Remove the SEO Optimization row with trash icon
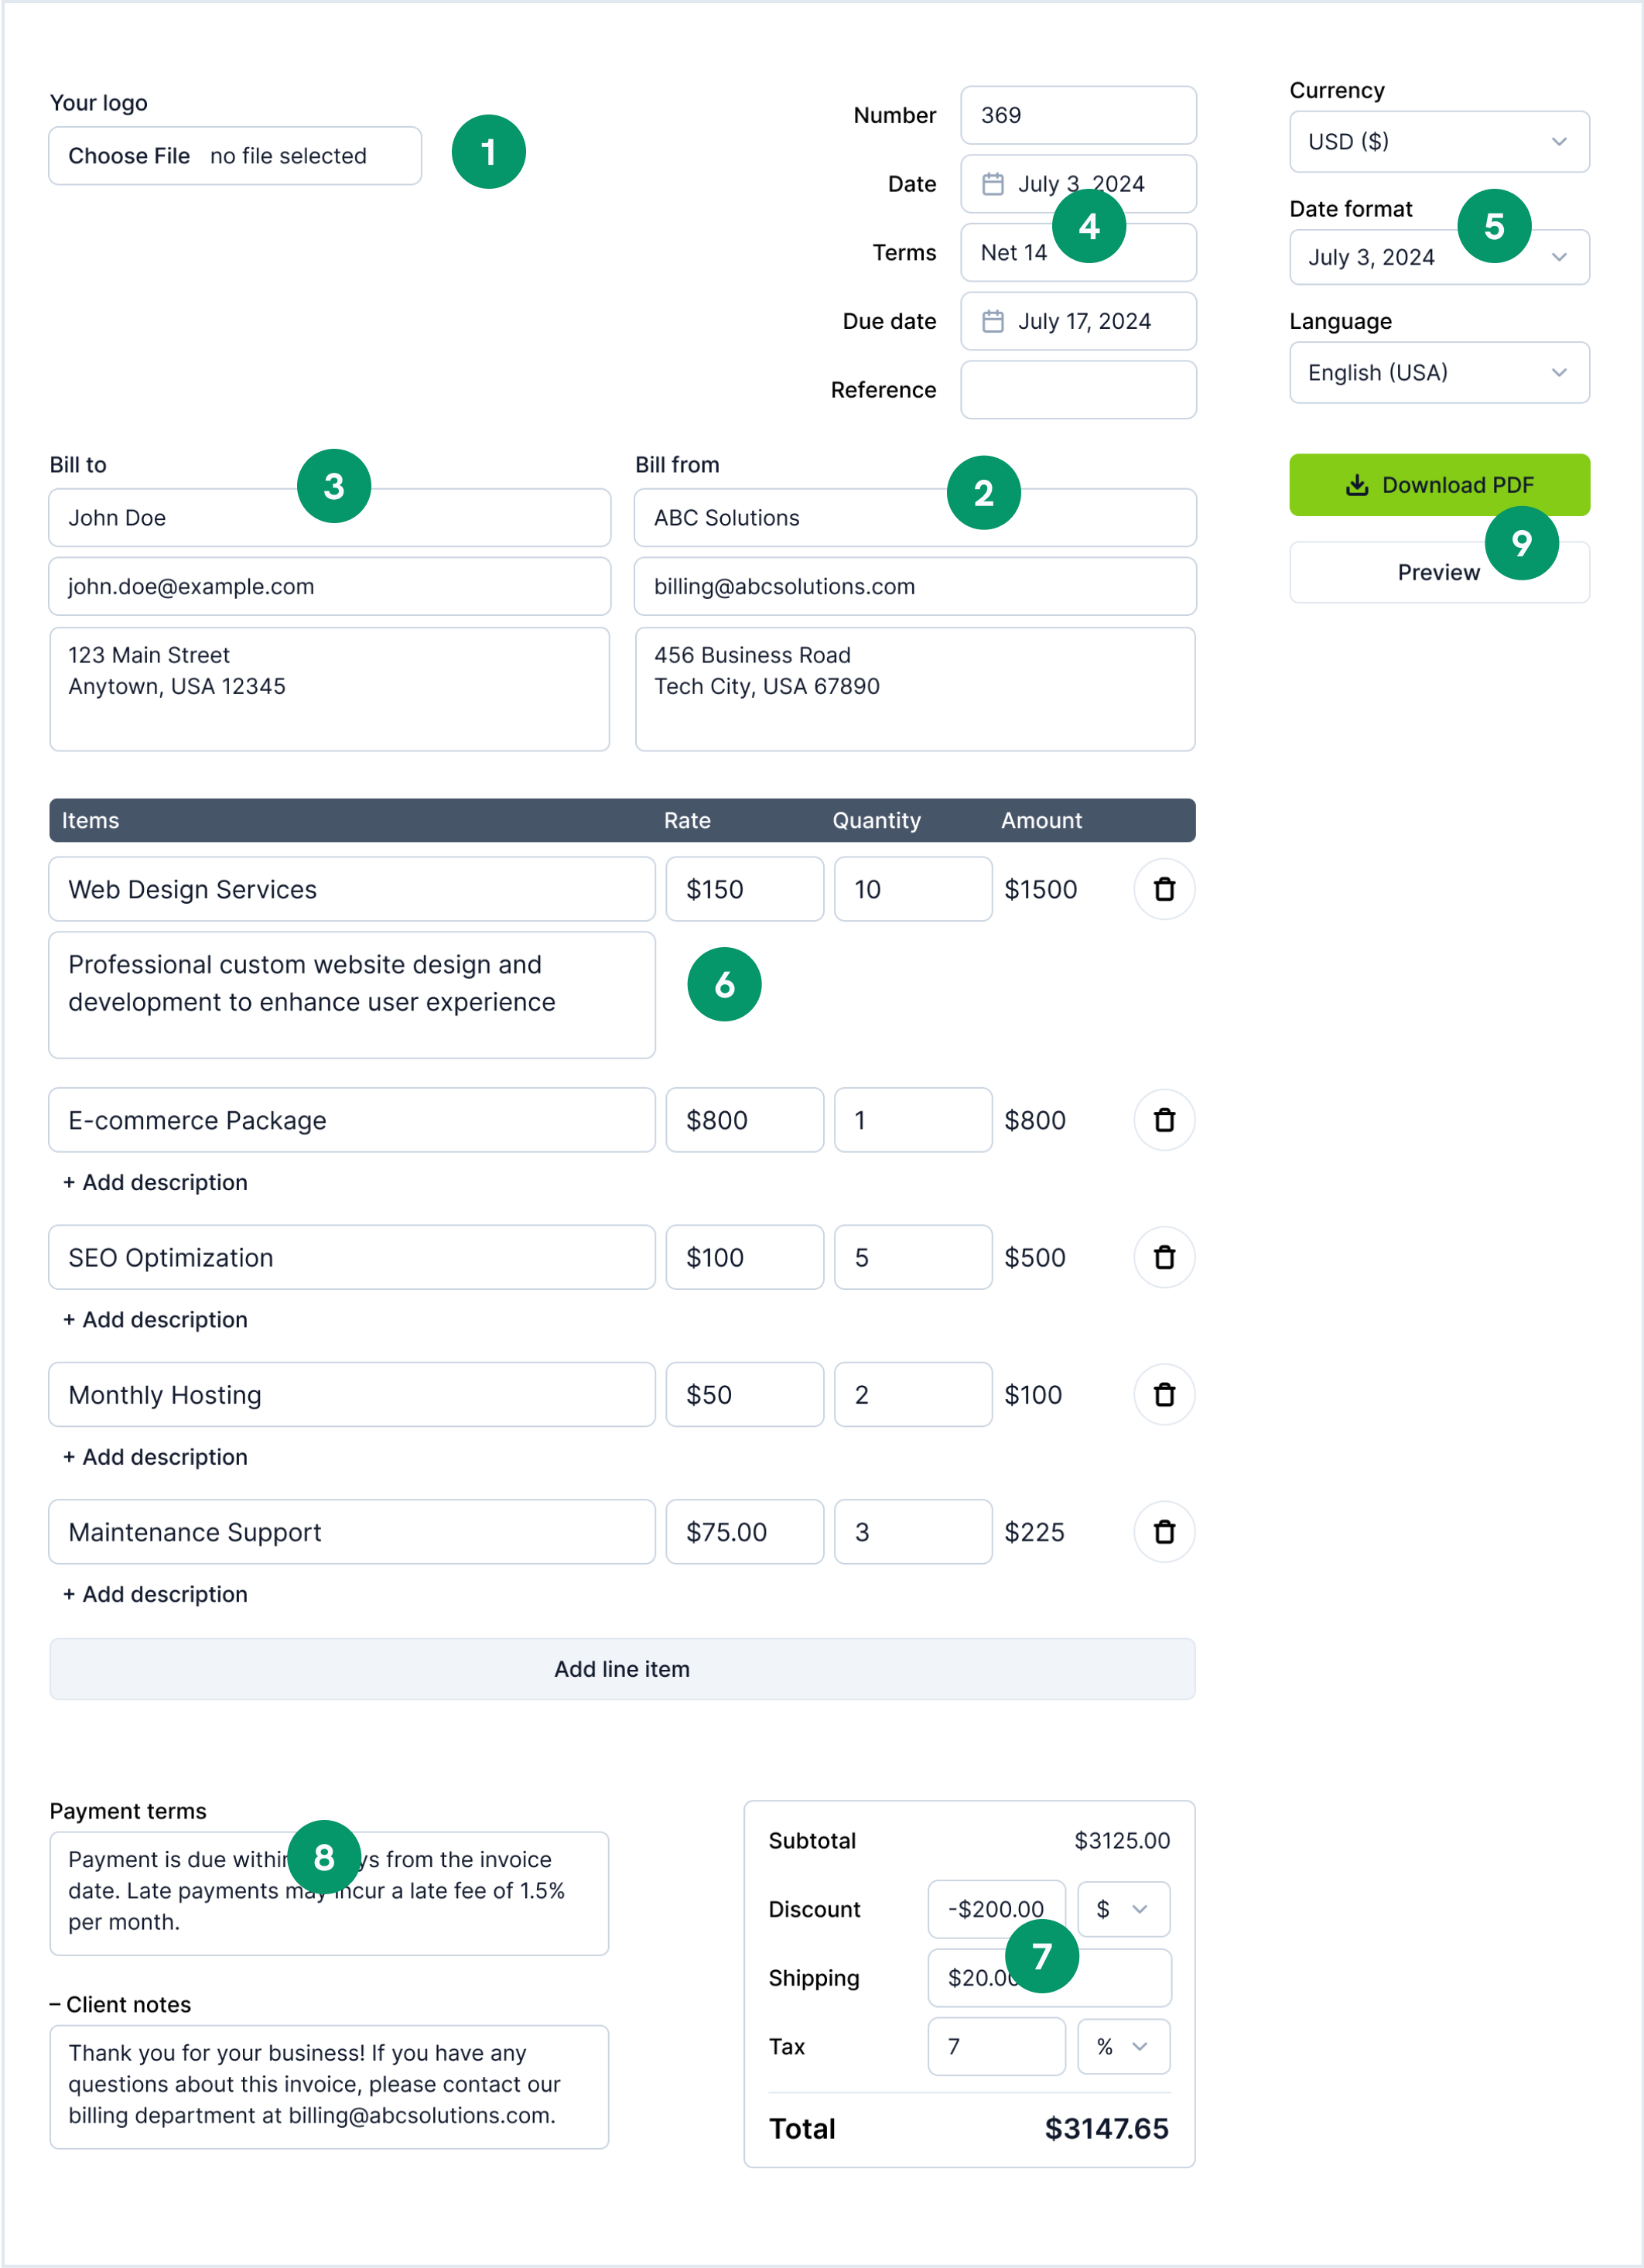1644x2268 pixels. (x=1164, y=1257)
